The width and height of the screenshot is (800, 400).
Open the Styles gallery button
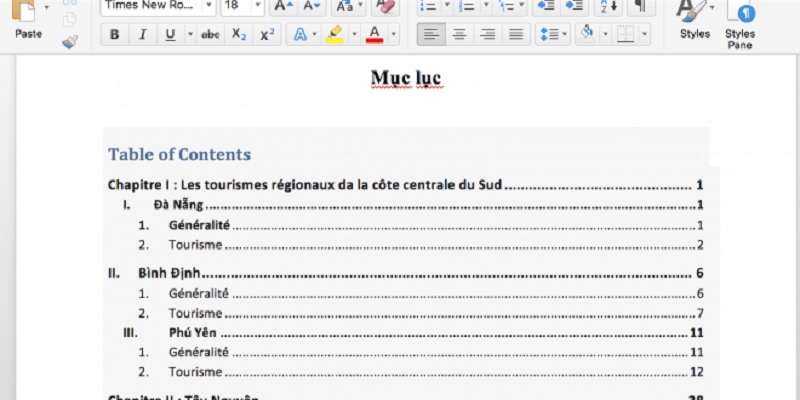click(x=695, y=20)
